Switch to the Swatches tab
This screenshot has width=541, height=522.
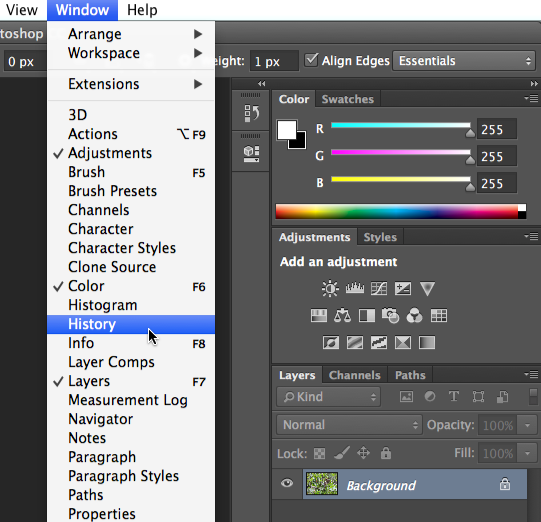347,99
